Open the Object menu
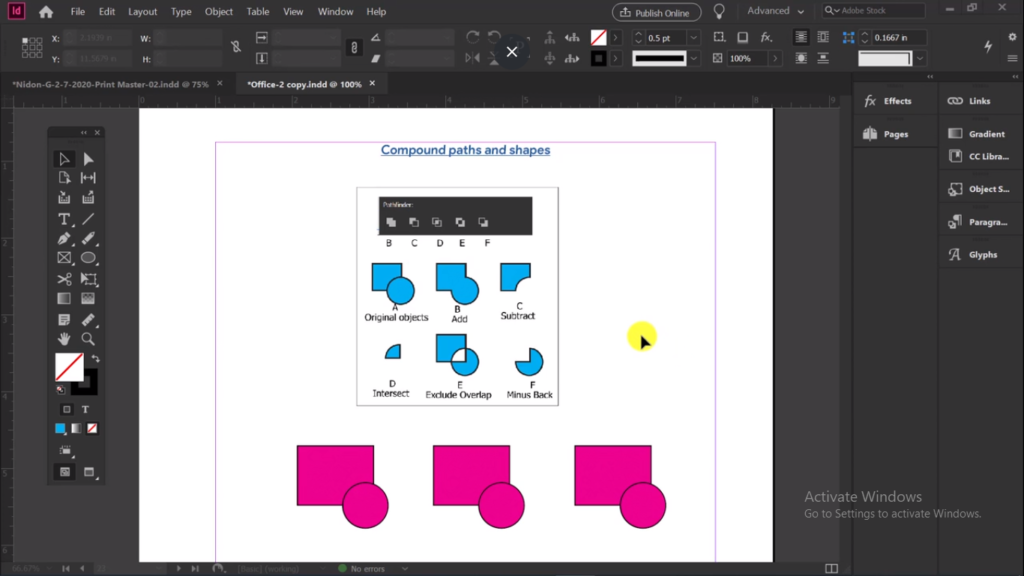The height and width of the screenshot is (576, 1024). 219,12
